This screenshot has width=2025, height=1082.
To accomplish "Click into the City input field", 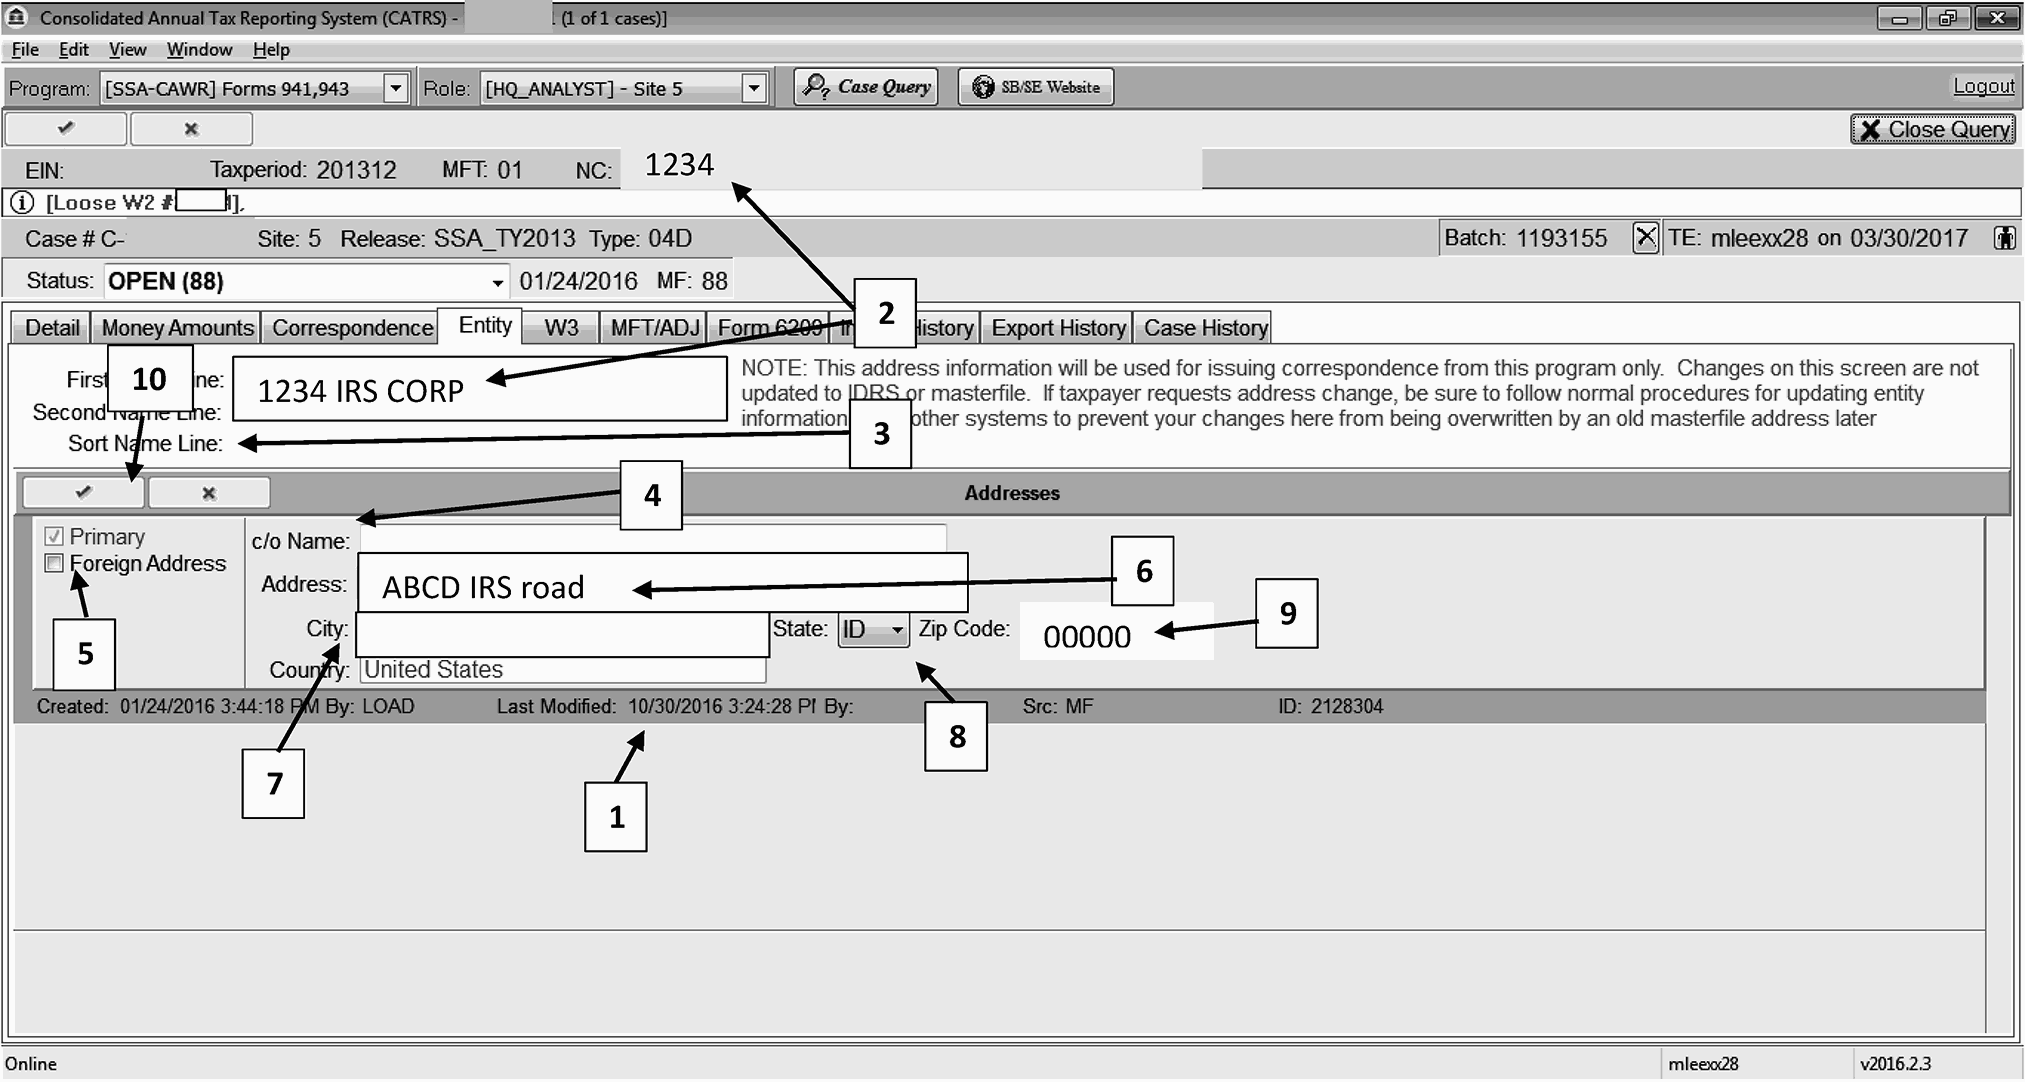I will click(x=561, y=634).
